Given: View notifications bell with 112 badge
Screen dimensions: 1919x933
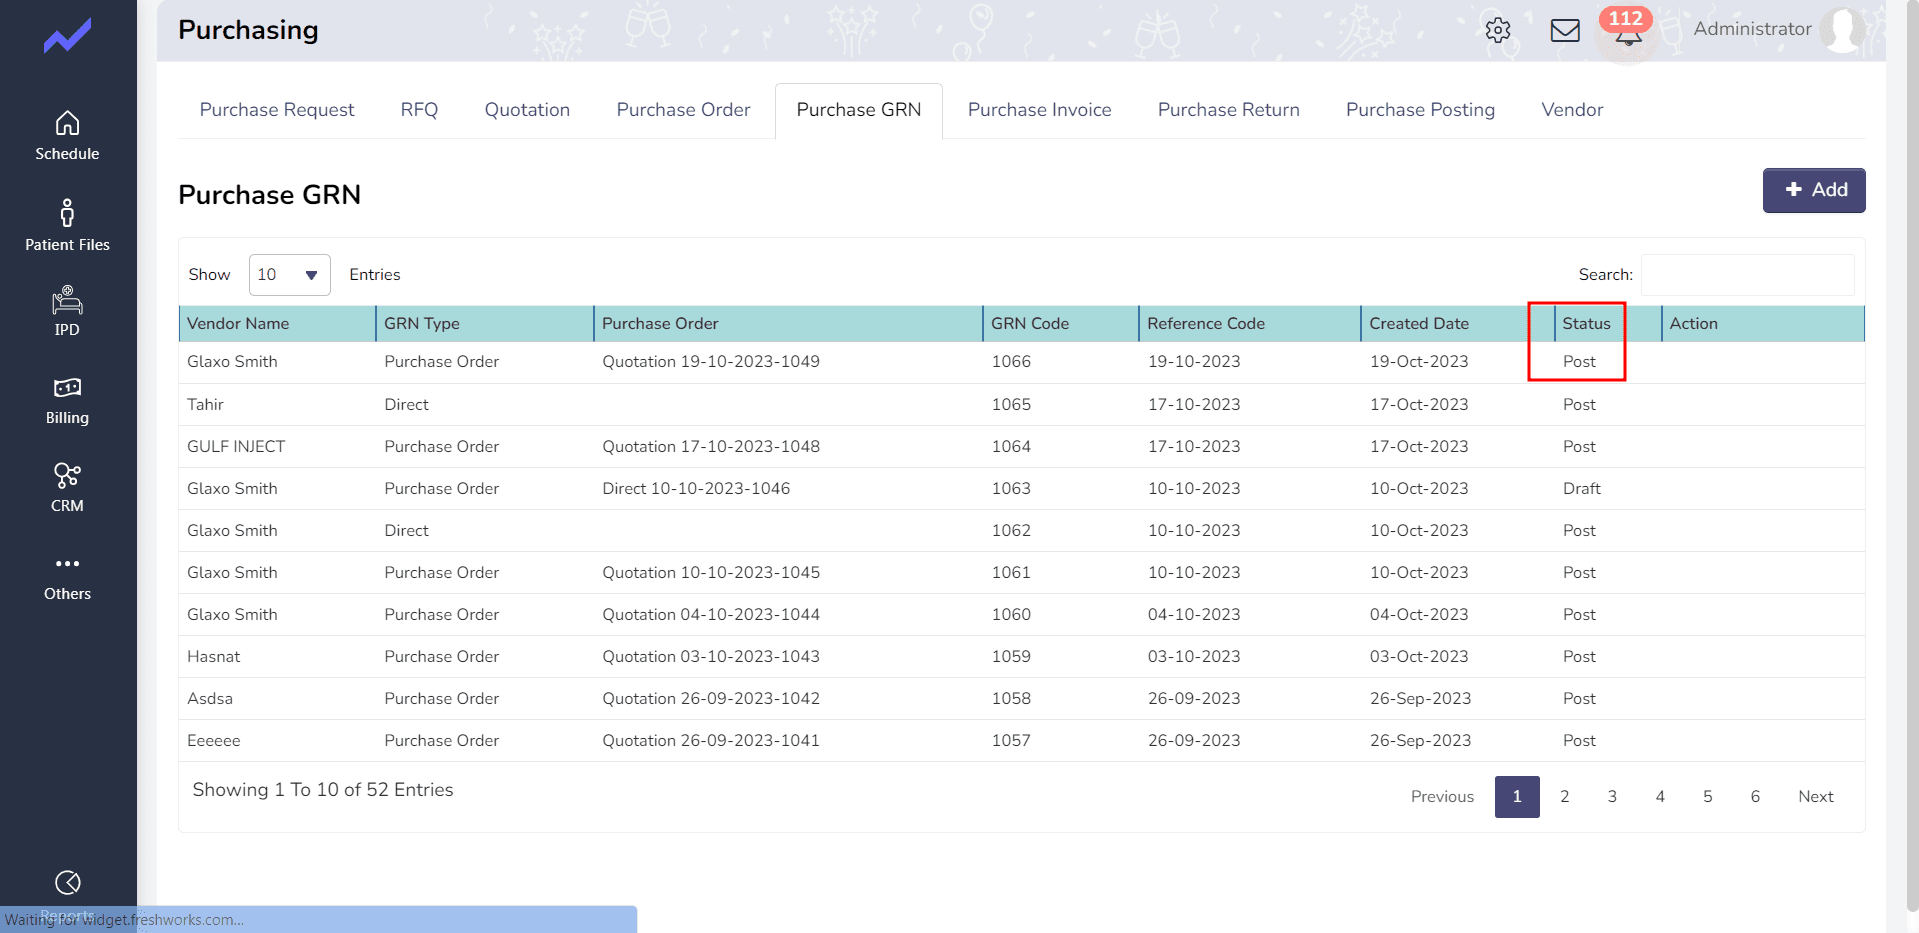Looking at the screenshot, I should 1627,34.
